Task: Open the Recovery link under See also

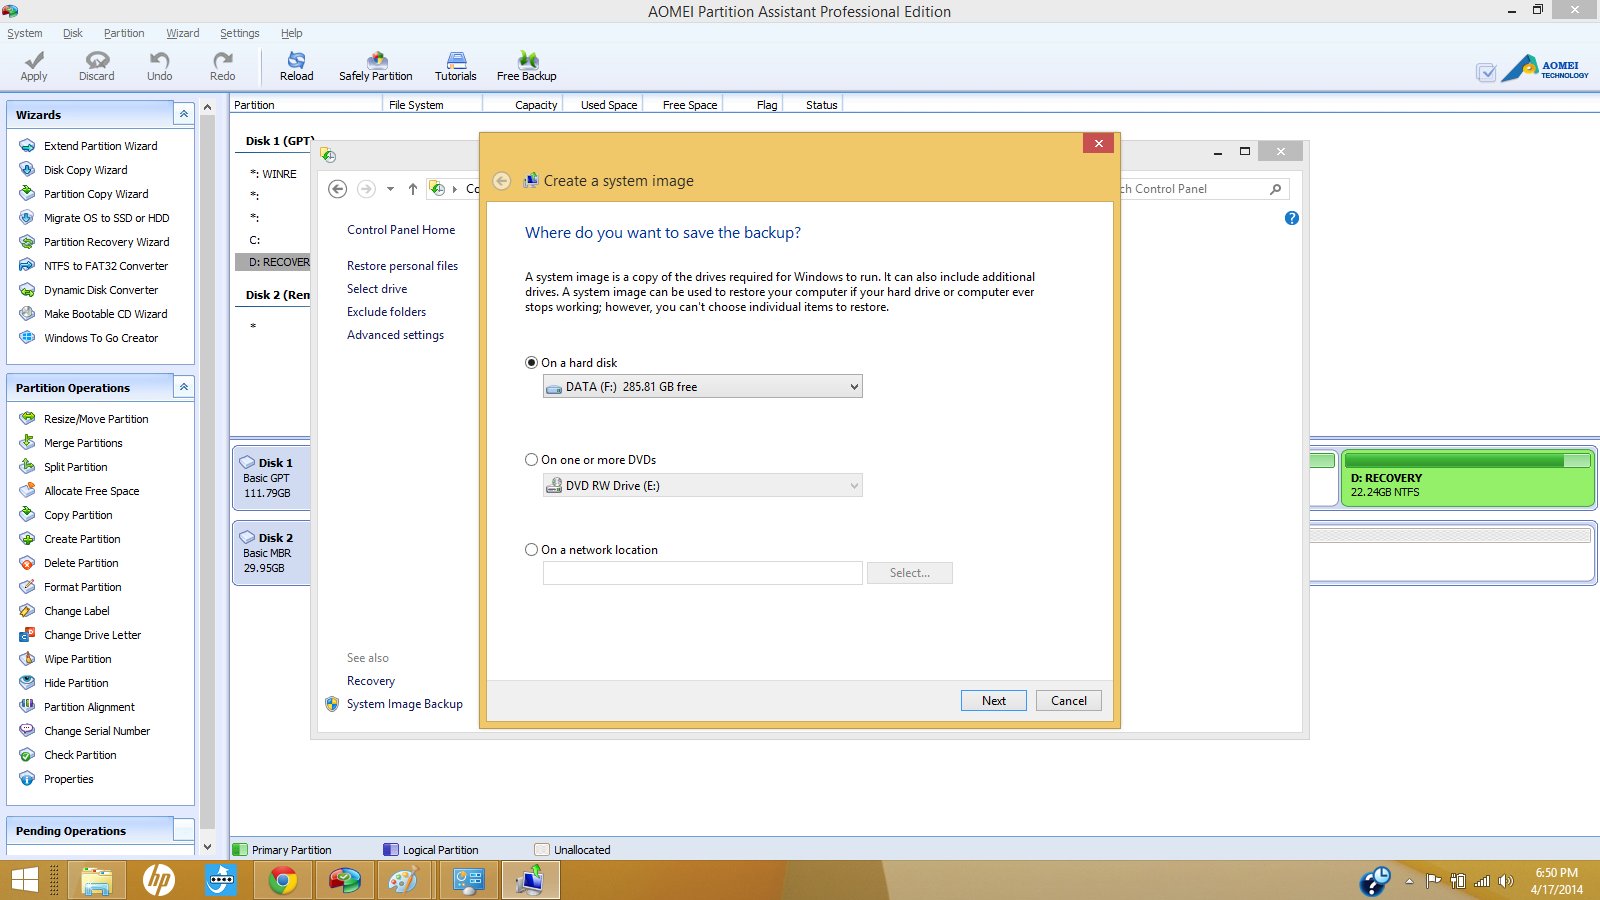Action: (371, 681)
